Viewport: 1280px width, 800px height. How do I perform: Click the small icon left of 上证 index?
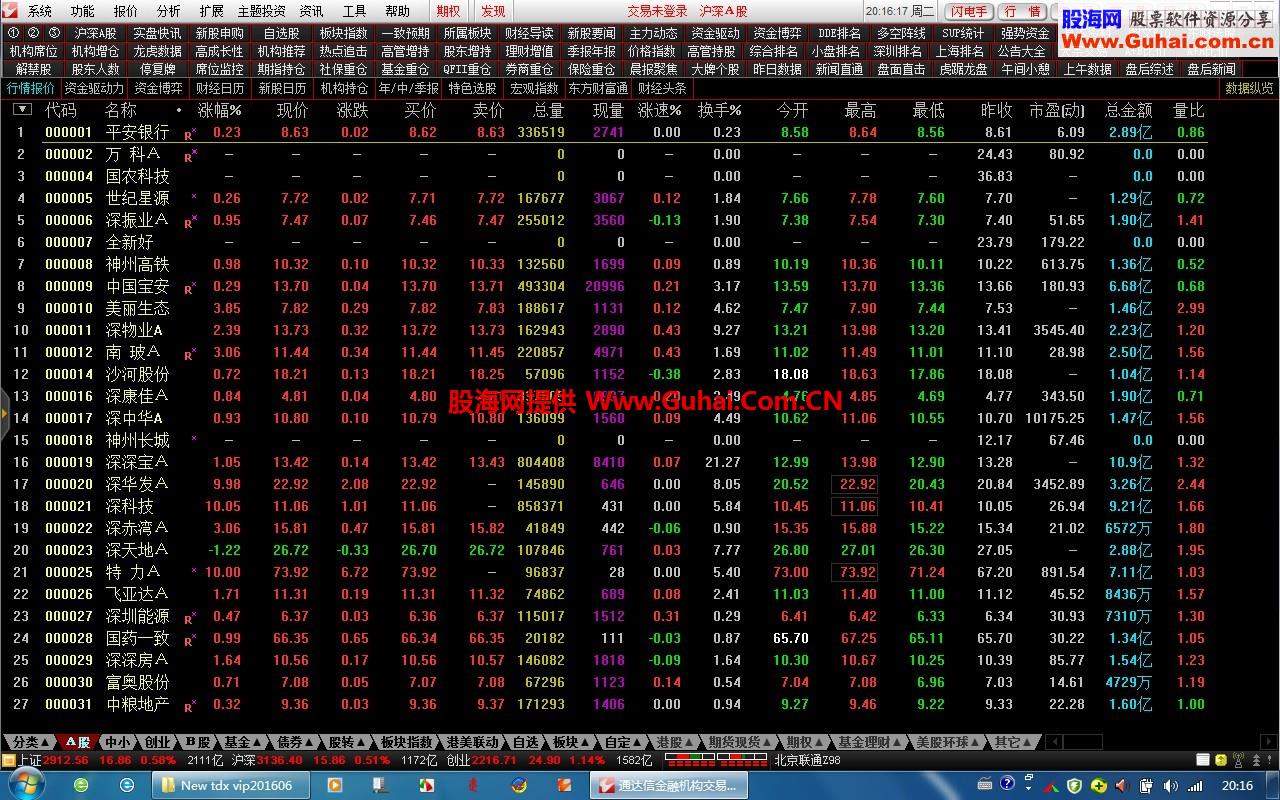pos(8,759)
